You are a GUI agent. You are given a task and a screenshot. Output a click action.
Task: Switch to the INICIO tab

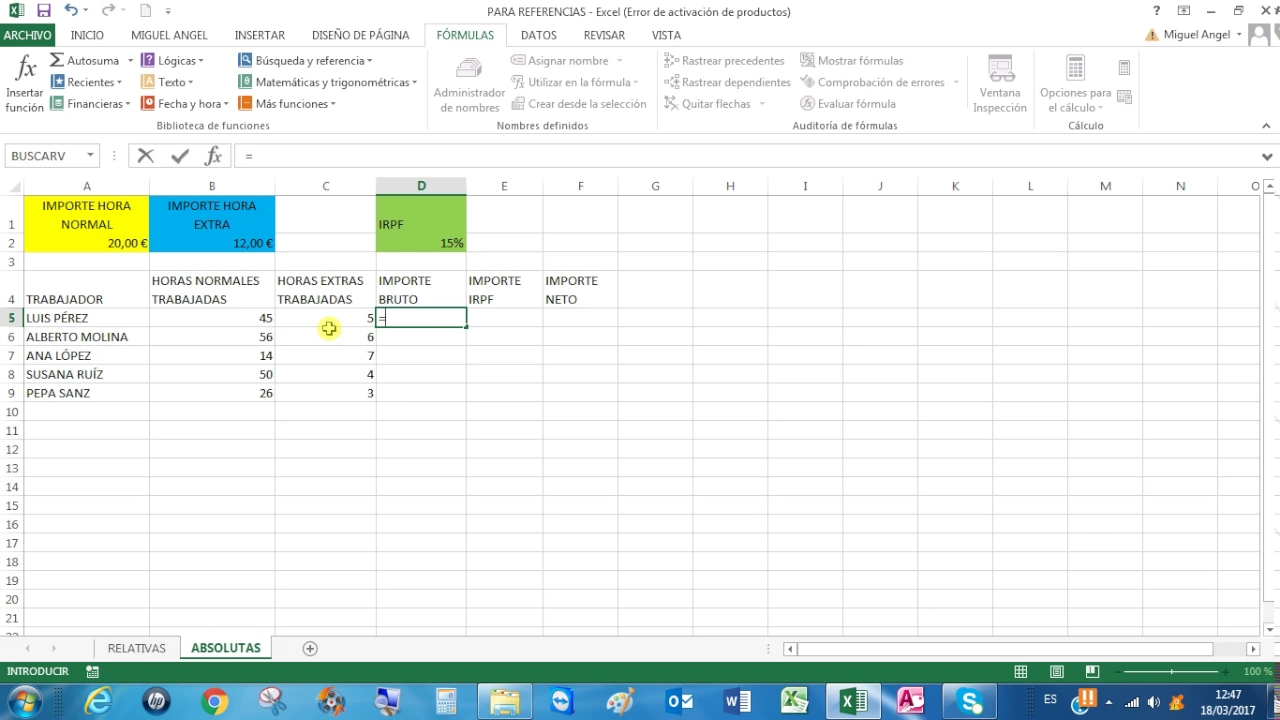point(87,35)
